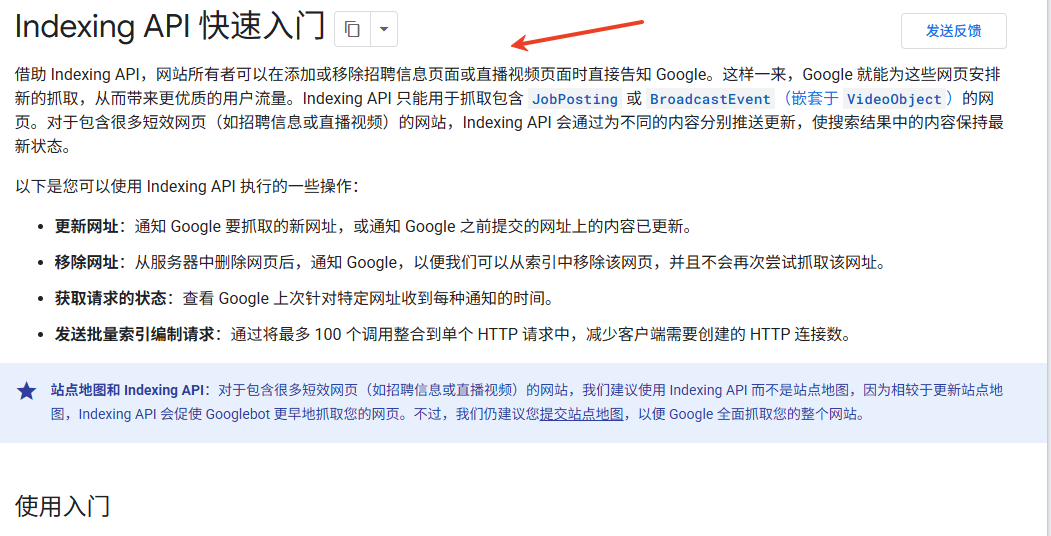Open the BroadcastEvent code link
This screenshot has width=1051, height=536.
[x=710, y=99]
